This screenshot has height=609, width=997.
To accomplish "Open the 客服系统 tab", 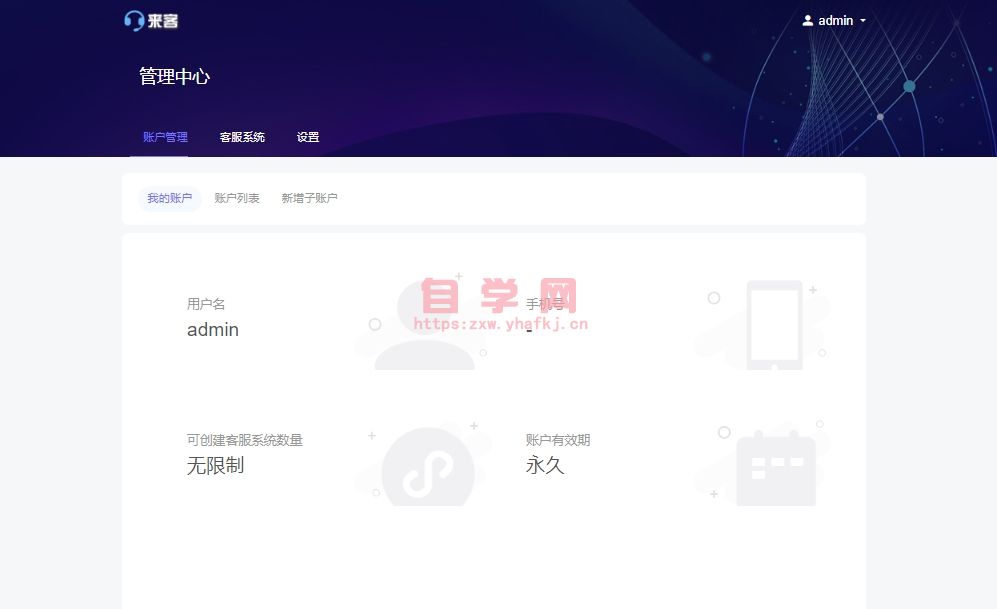I will tap(242, 137).
